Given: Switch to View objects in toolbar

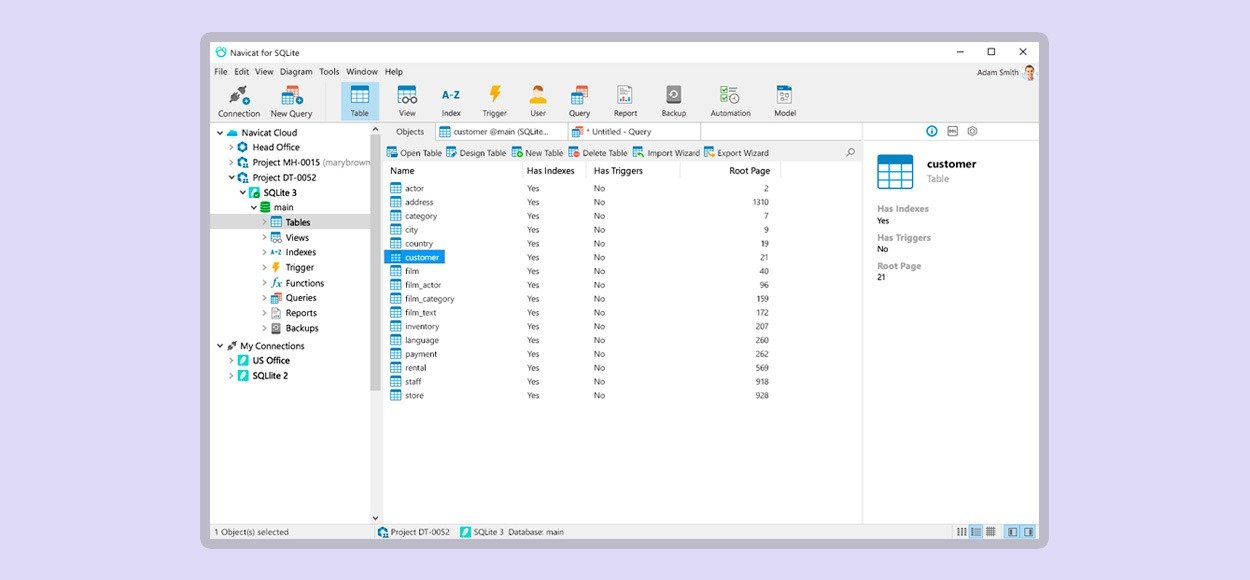Looking at the screenshot, I should click(x=407, y=101).
